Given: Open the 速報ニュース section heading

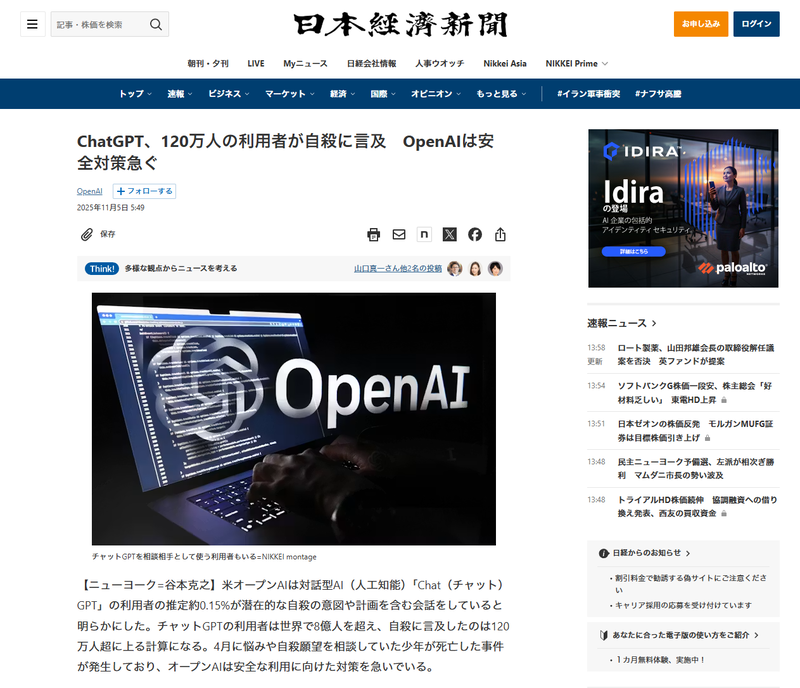Looking at the screenshot, I should (x=621, y=323).
